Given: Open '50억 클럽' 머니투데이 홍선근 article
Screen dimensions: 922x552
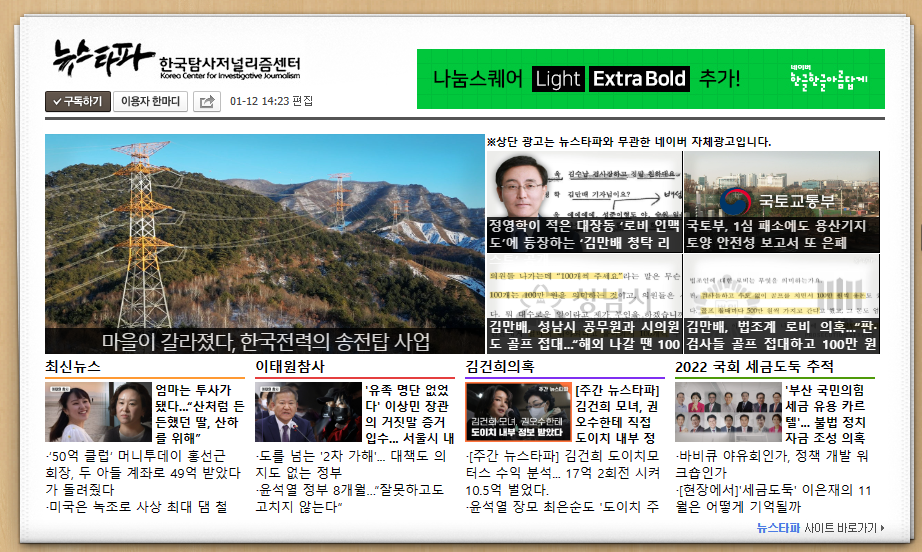Looking at the screenshot, I should 143,473.
